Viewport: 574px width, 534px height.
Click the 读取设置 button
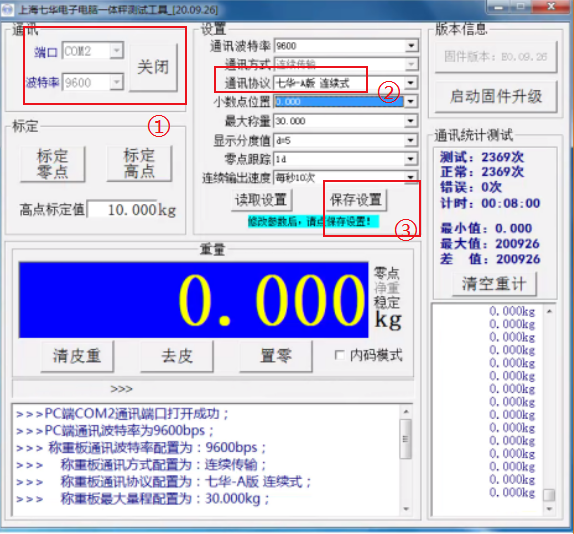coord(261,200)
